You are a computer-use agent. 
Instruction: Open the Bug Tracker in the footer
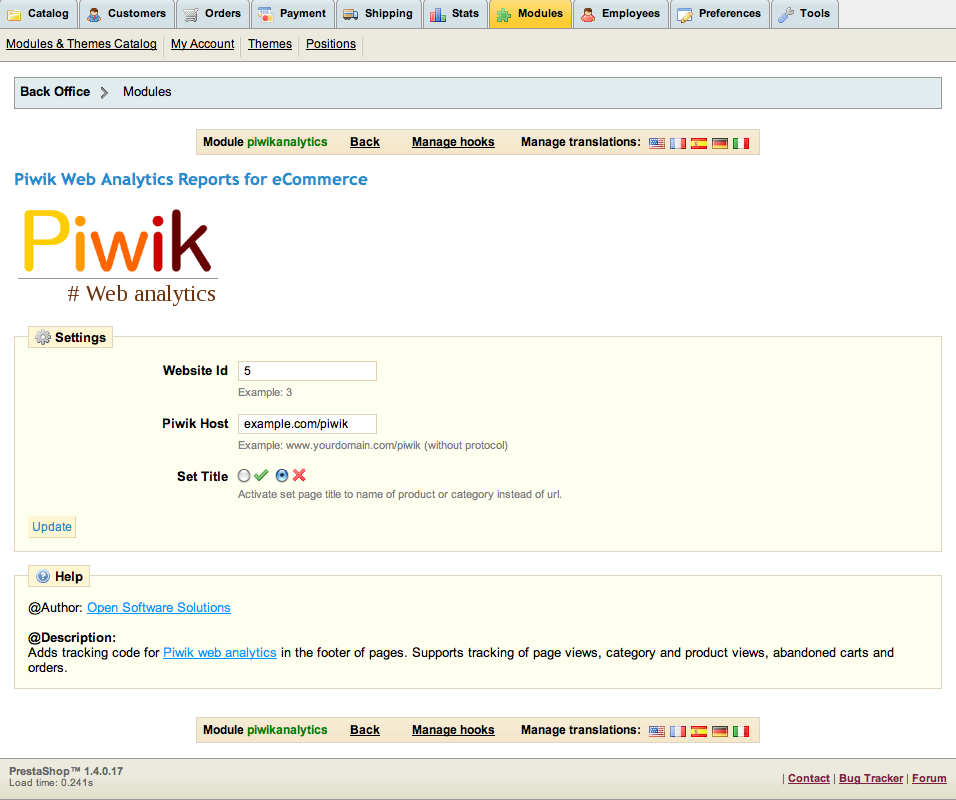click(x=870, y=778)
